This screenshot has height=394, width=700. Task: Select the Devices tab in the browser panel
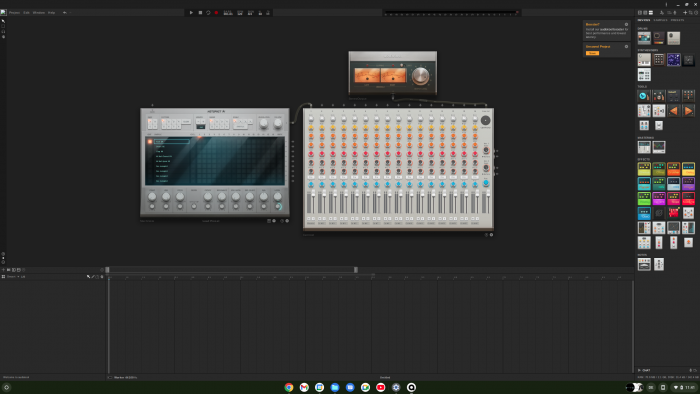click(x=644, y=20)
